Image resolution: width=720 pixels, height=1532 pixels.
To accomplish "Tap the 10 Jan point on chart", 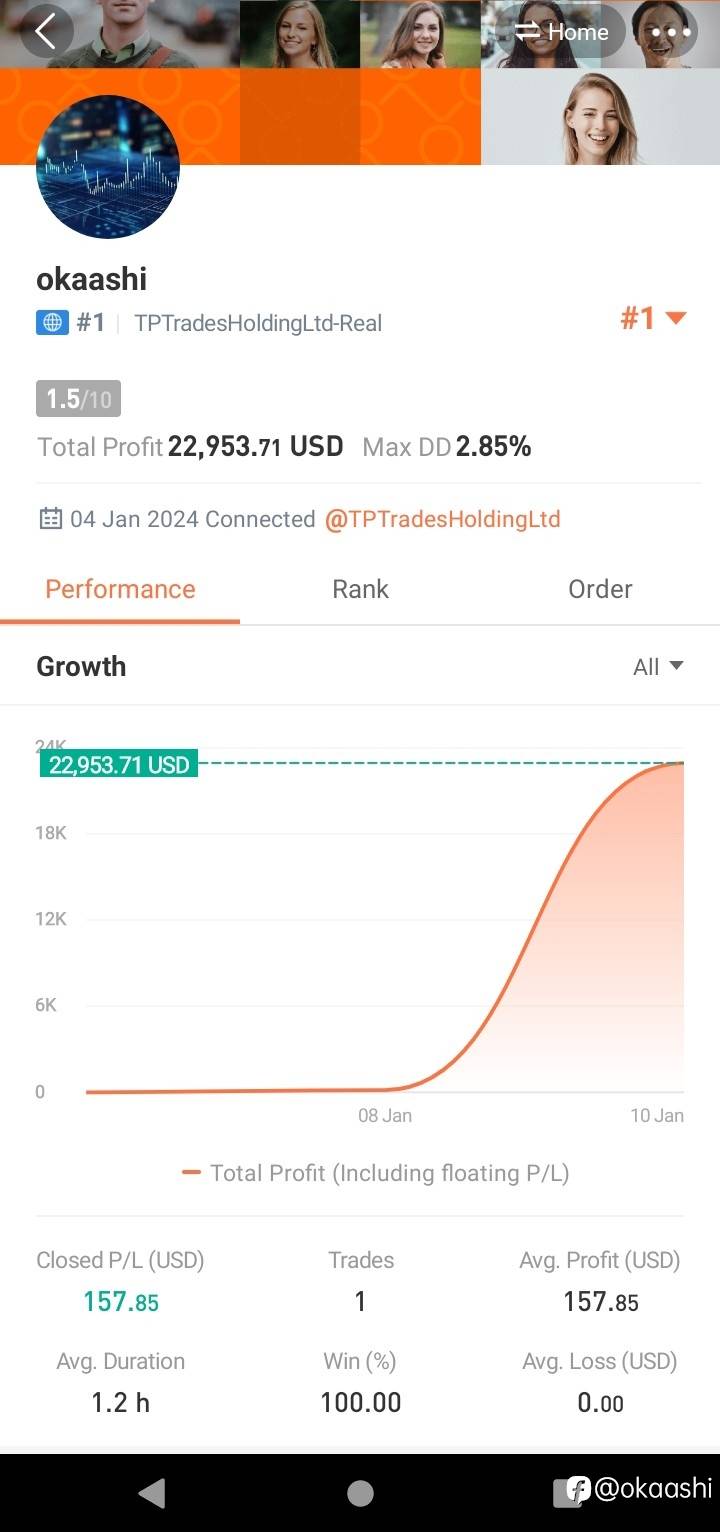I will pos(682,764).
